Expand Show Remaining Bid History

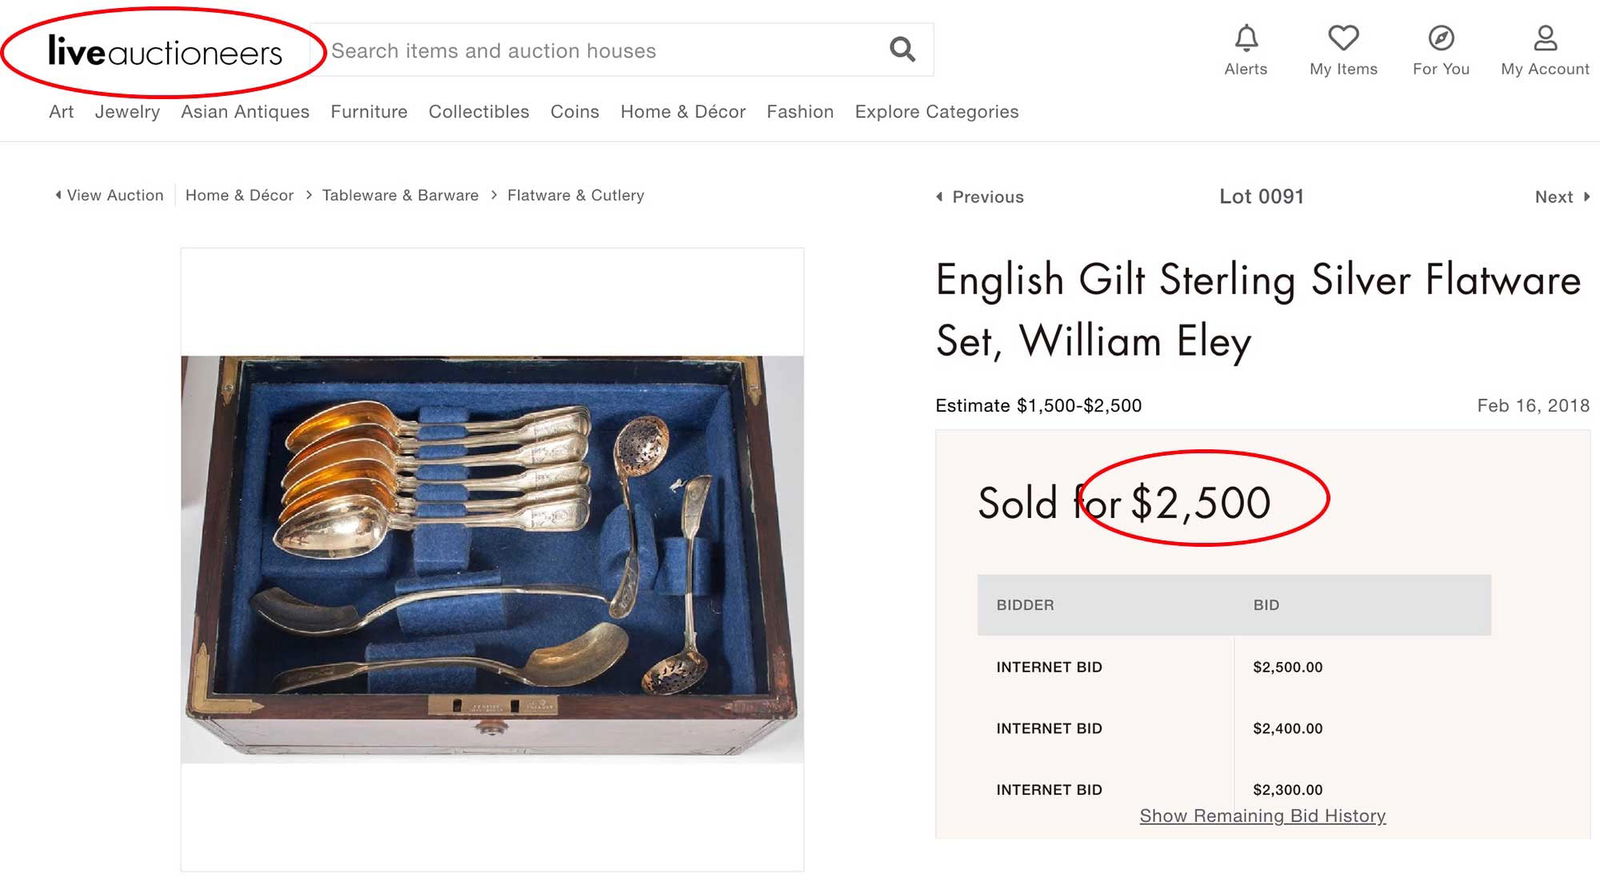click(x=1262, y=816)
